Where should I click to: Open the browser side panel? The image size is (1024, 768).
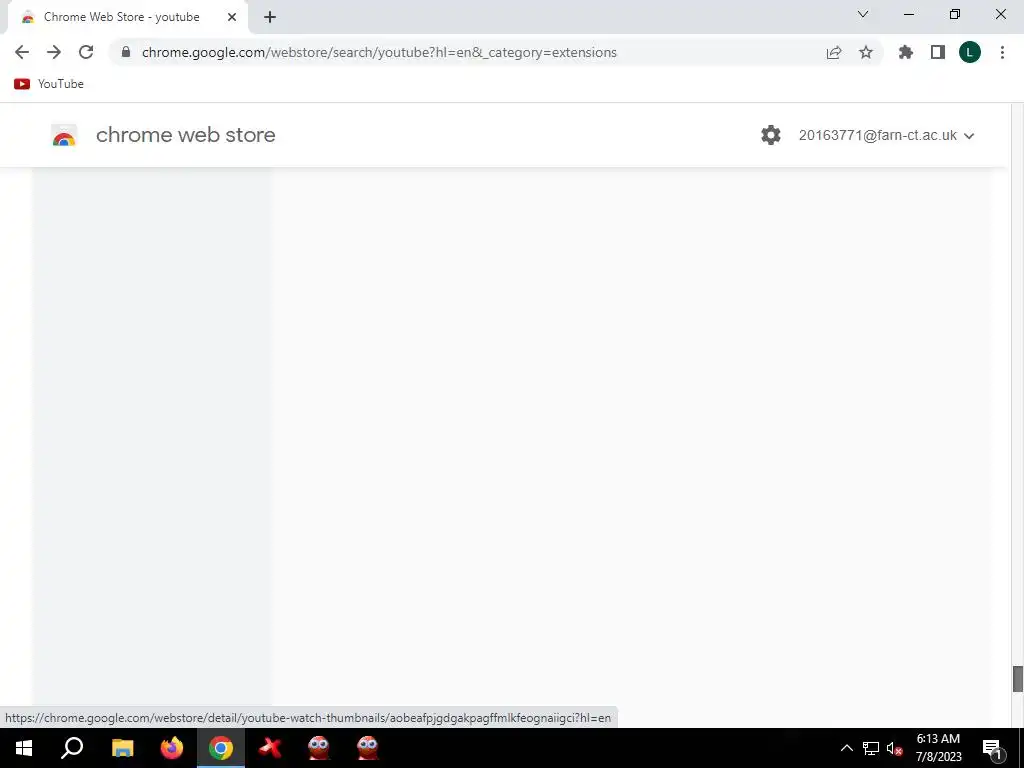tap(938, 52)
